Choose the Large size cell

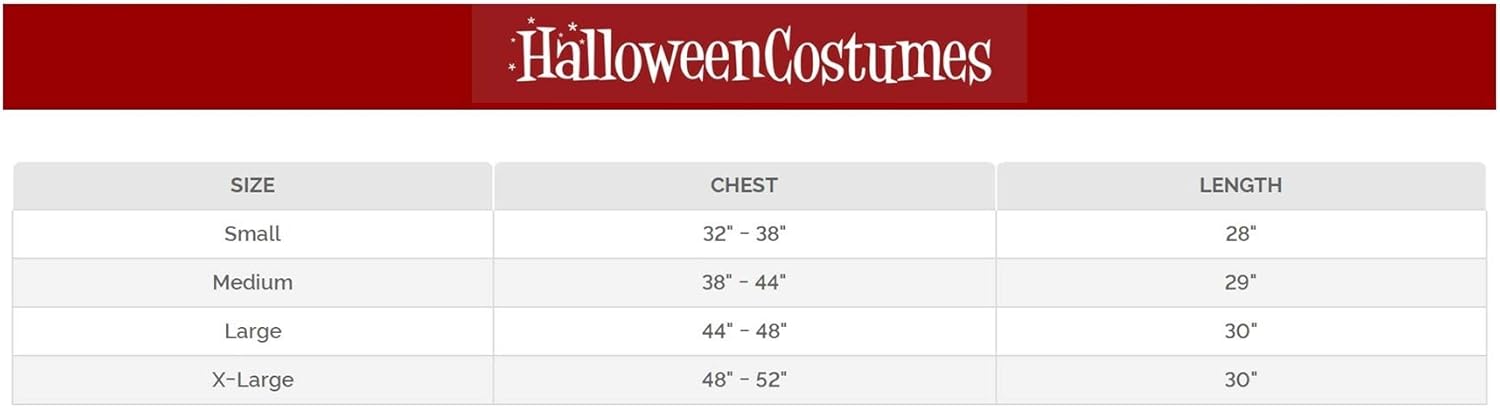pos(252,331)
